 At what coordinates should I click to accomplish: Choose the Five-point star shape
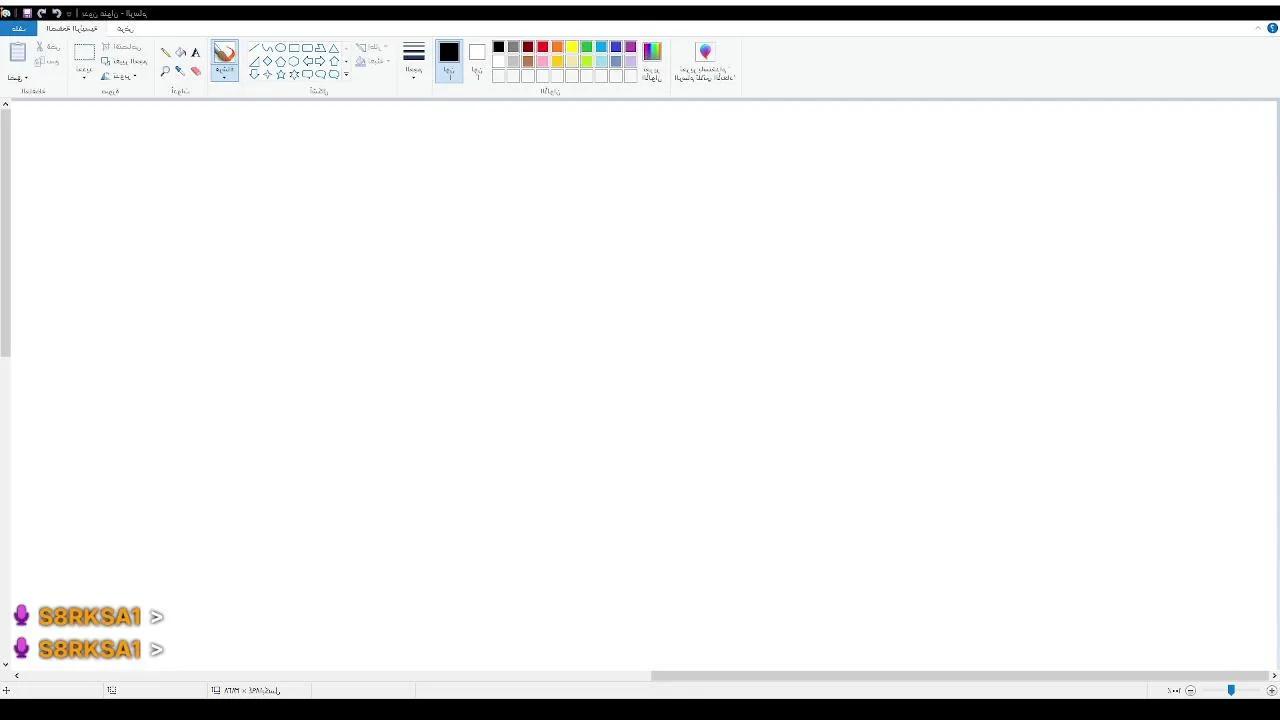pos(280,74)
